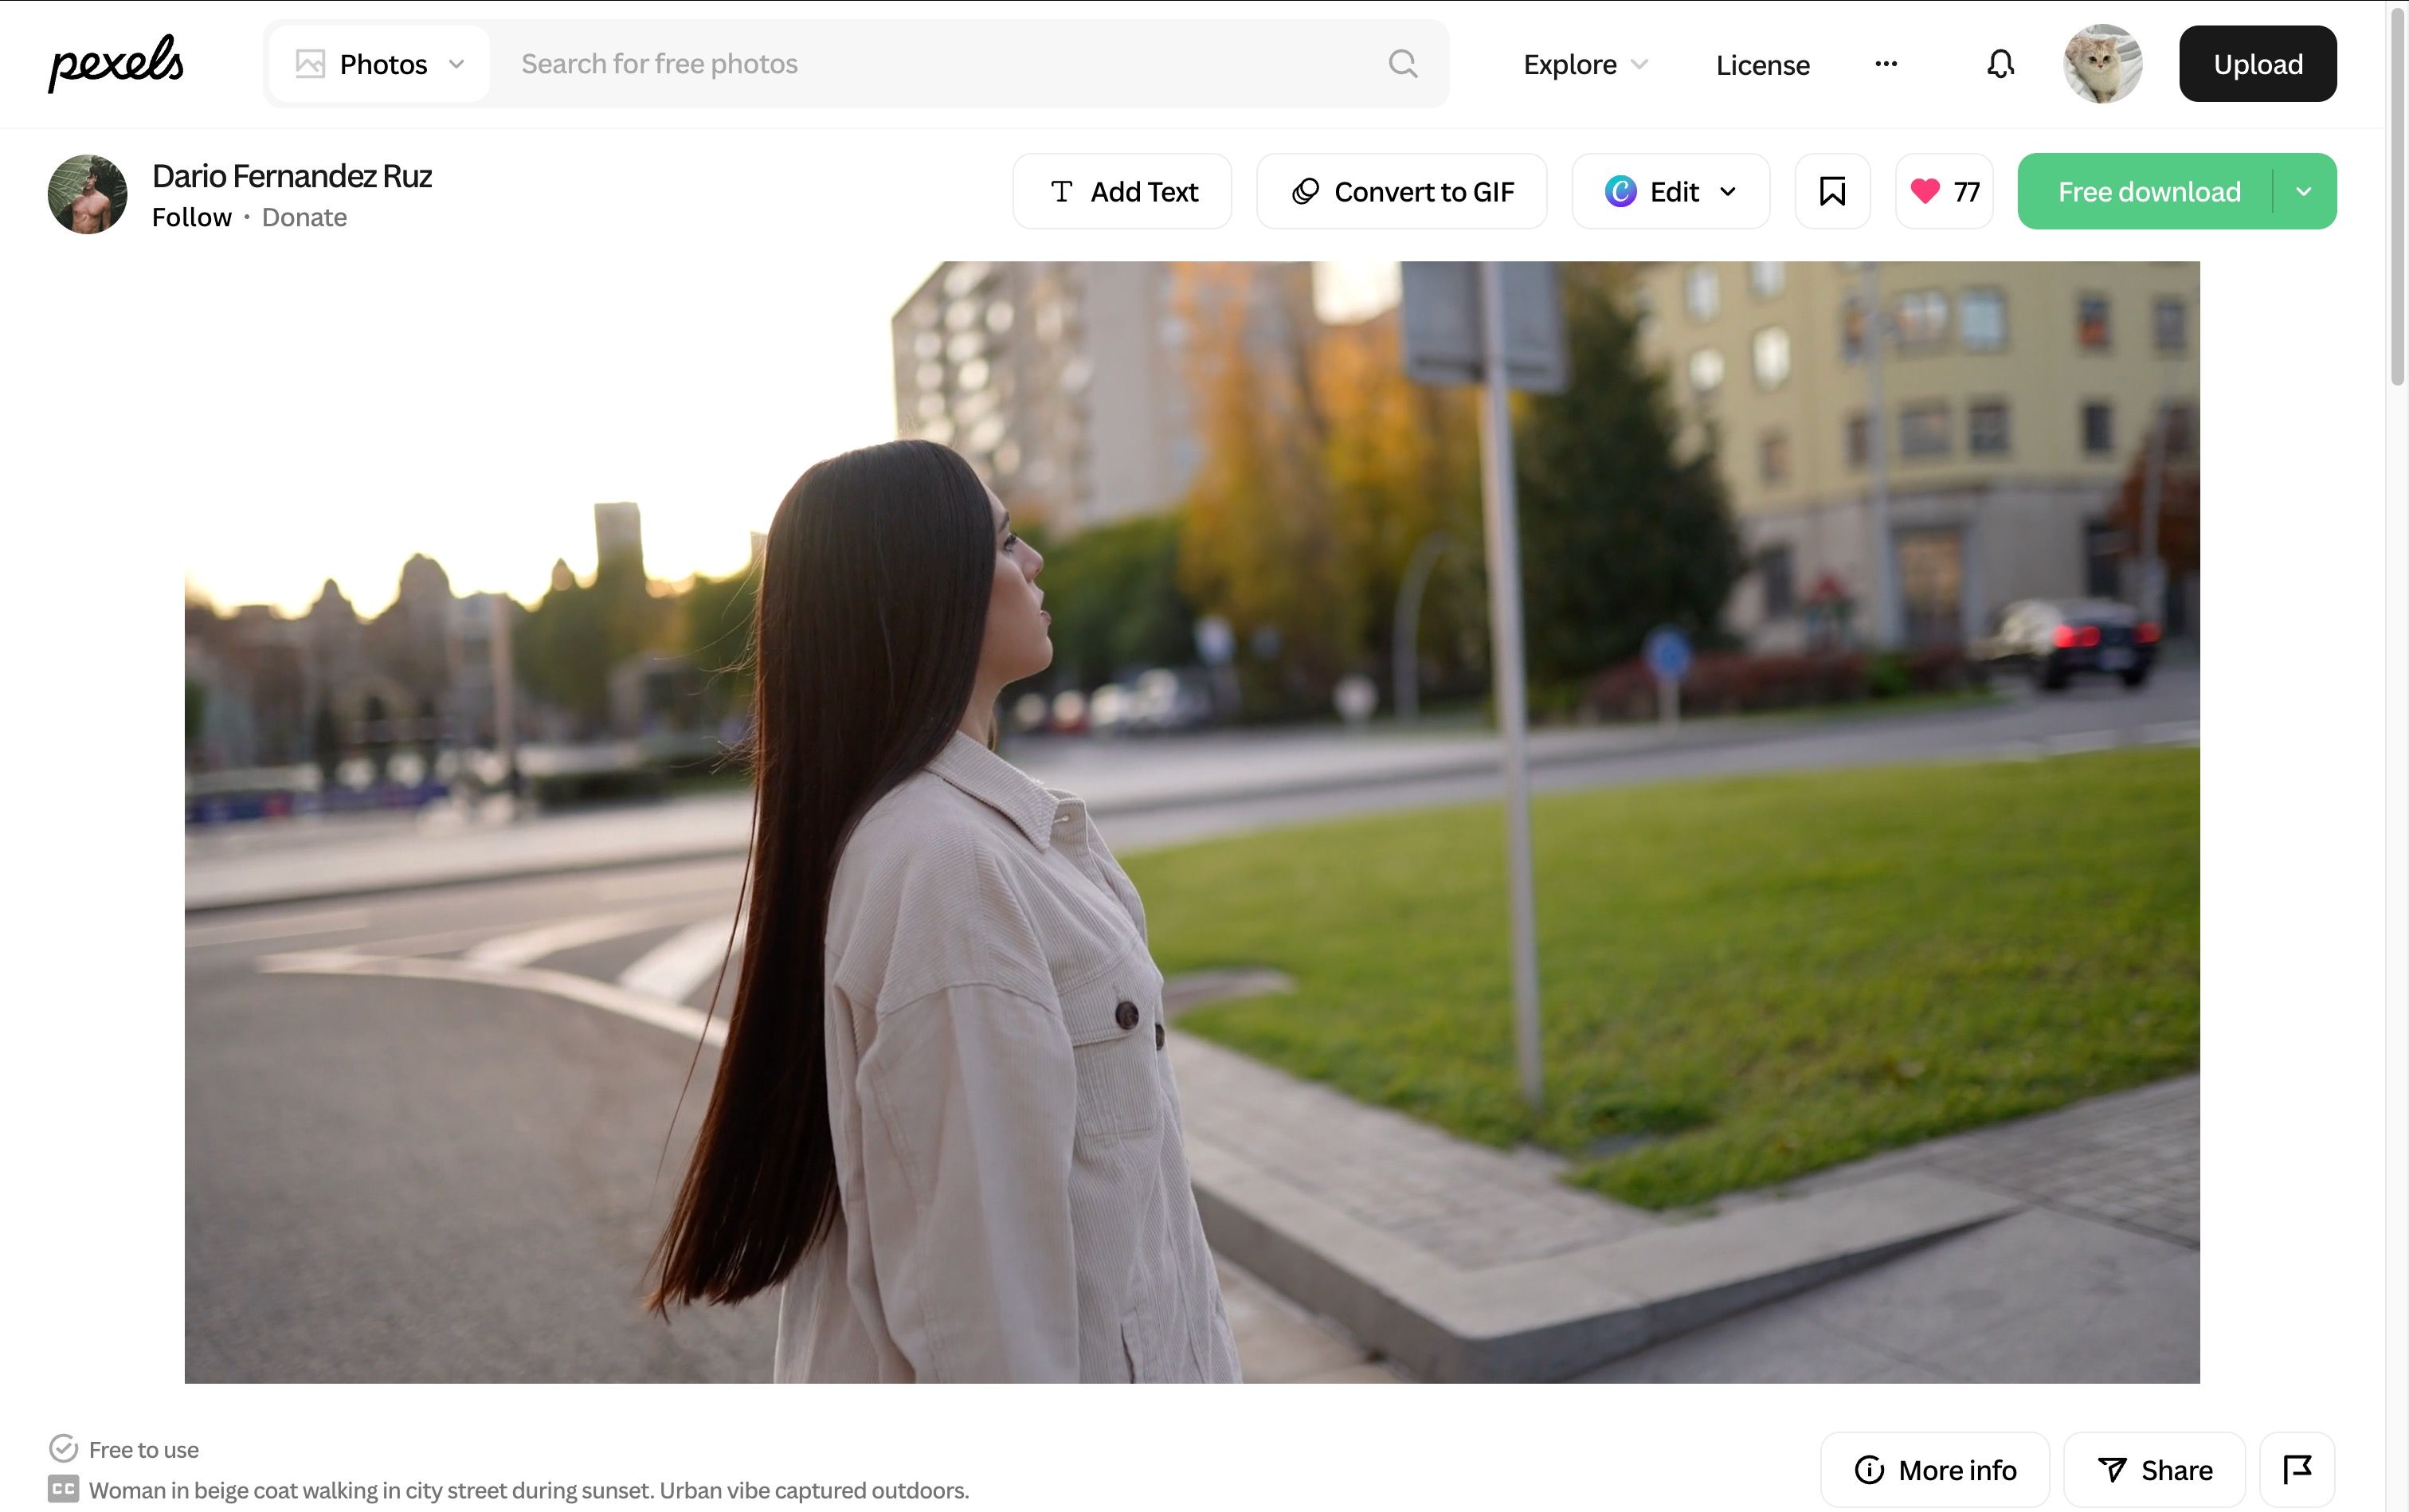Open the Photos search type dropdown

pyautogui.click(x=380, y=64)
